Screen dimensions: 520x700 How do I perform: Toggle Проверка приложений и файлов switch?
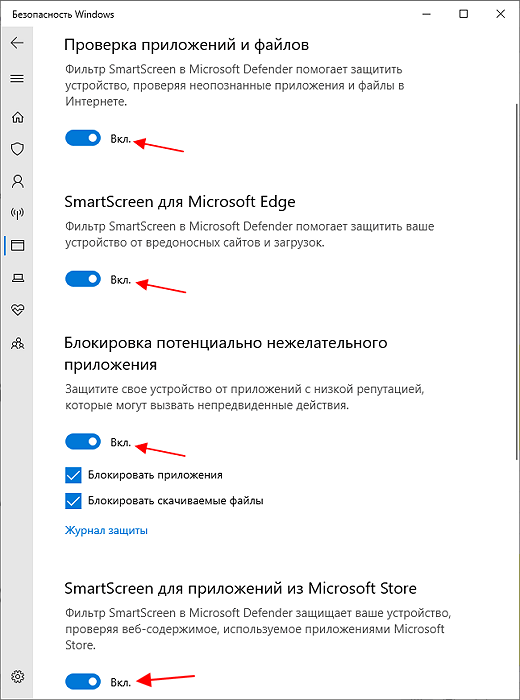coord(83,138)
